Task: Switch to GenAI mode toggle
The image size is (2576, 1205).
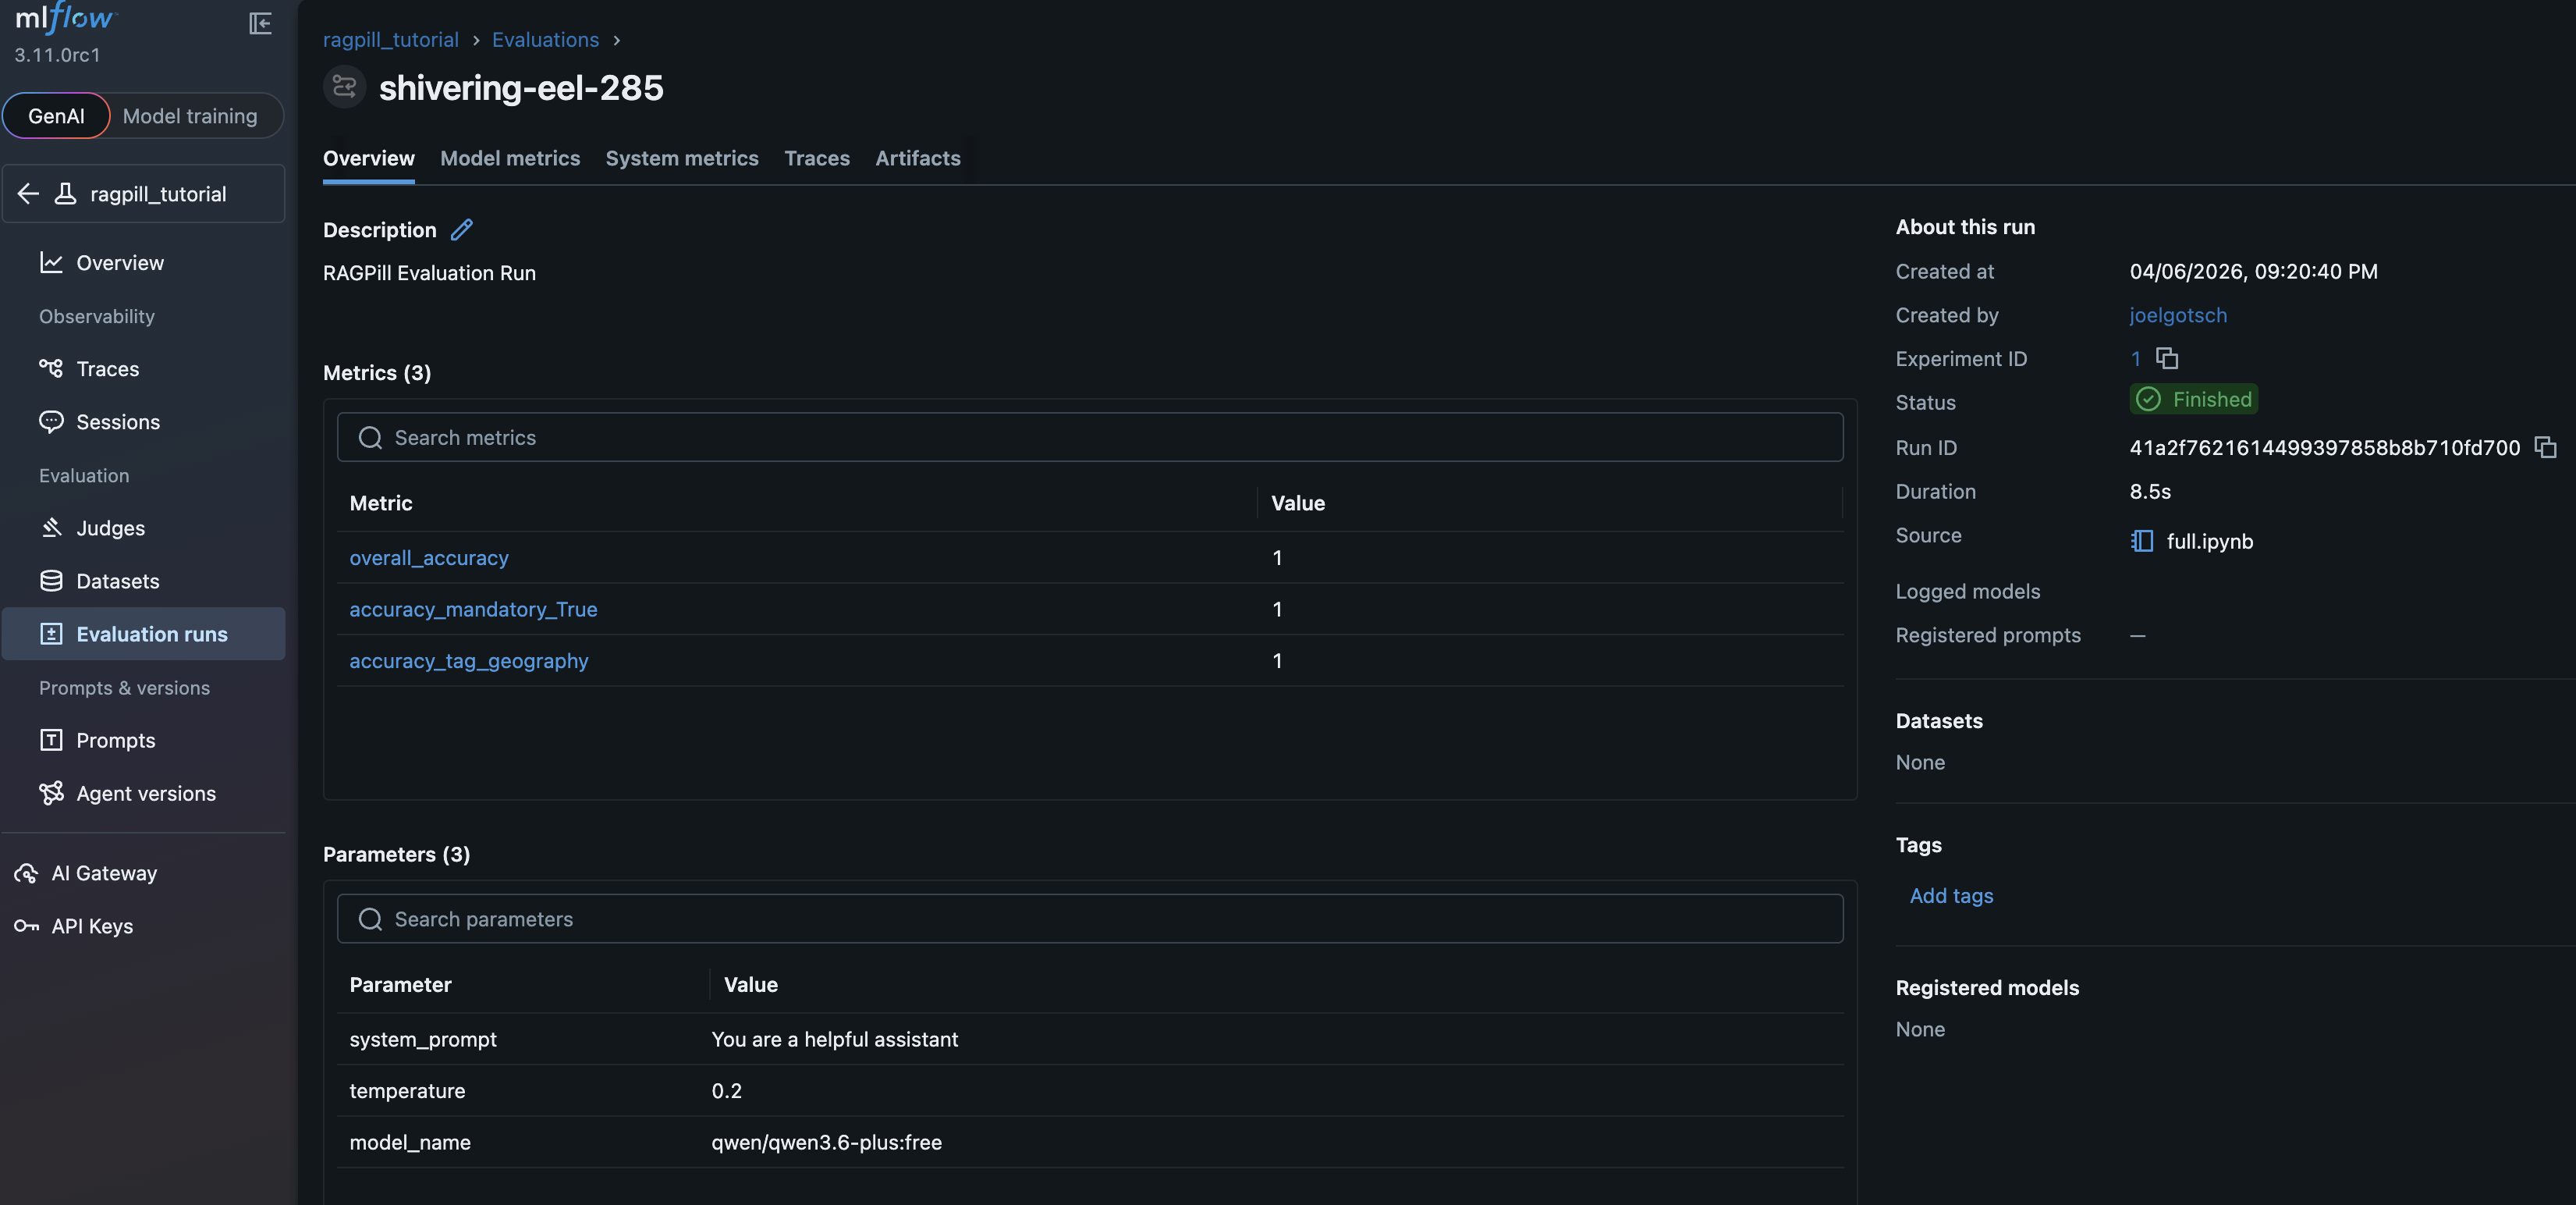Action: (56, 116)
